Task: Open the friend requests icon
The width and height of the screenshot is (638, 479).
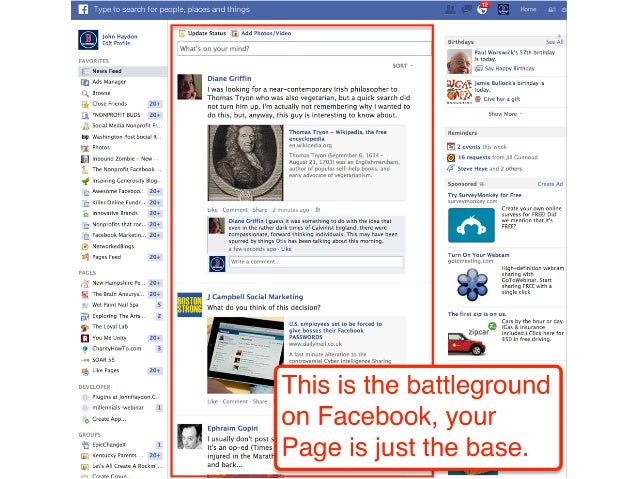Action: pos(450,9)
